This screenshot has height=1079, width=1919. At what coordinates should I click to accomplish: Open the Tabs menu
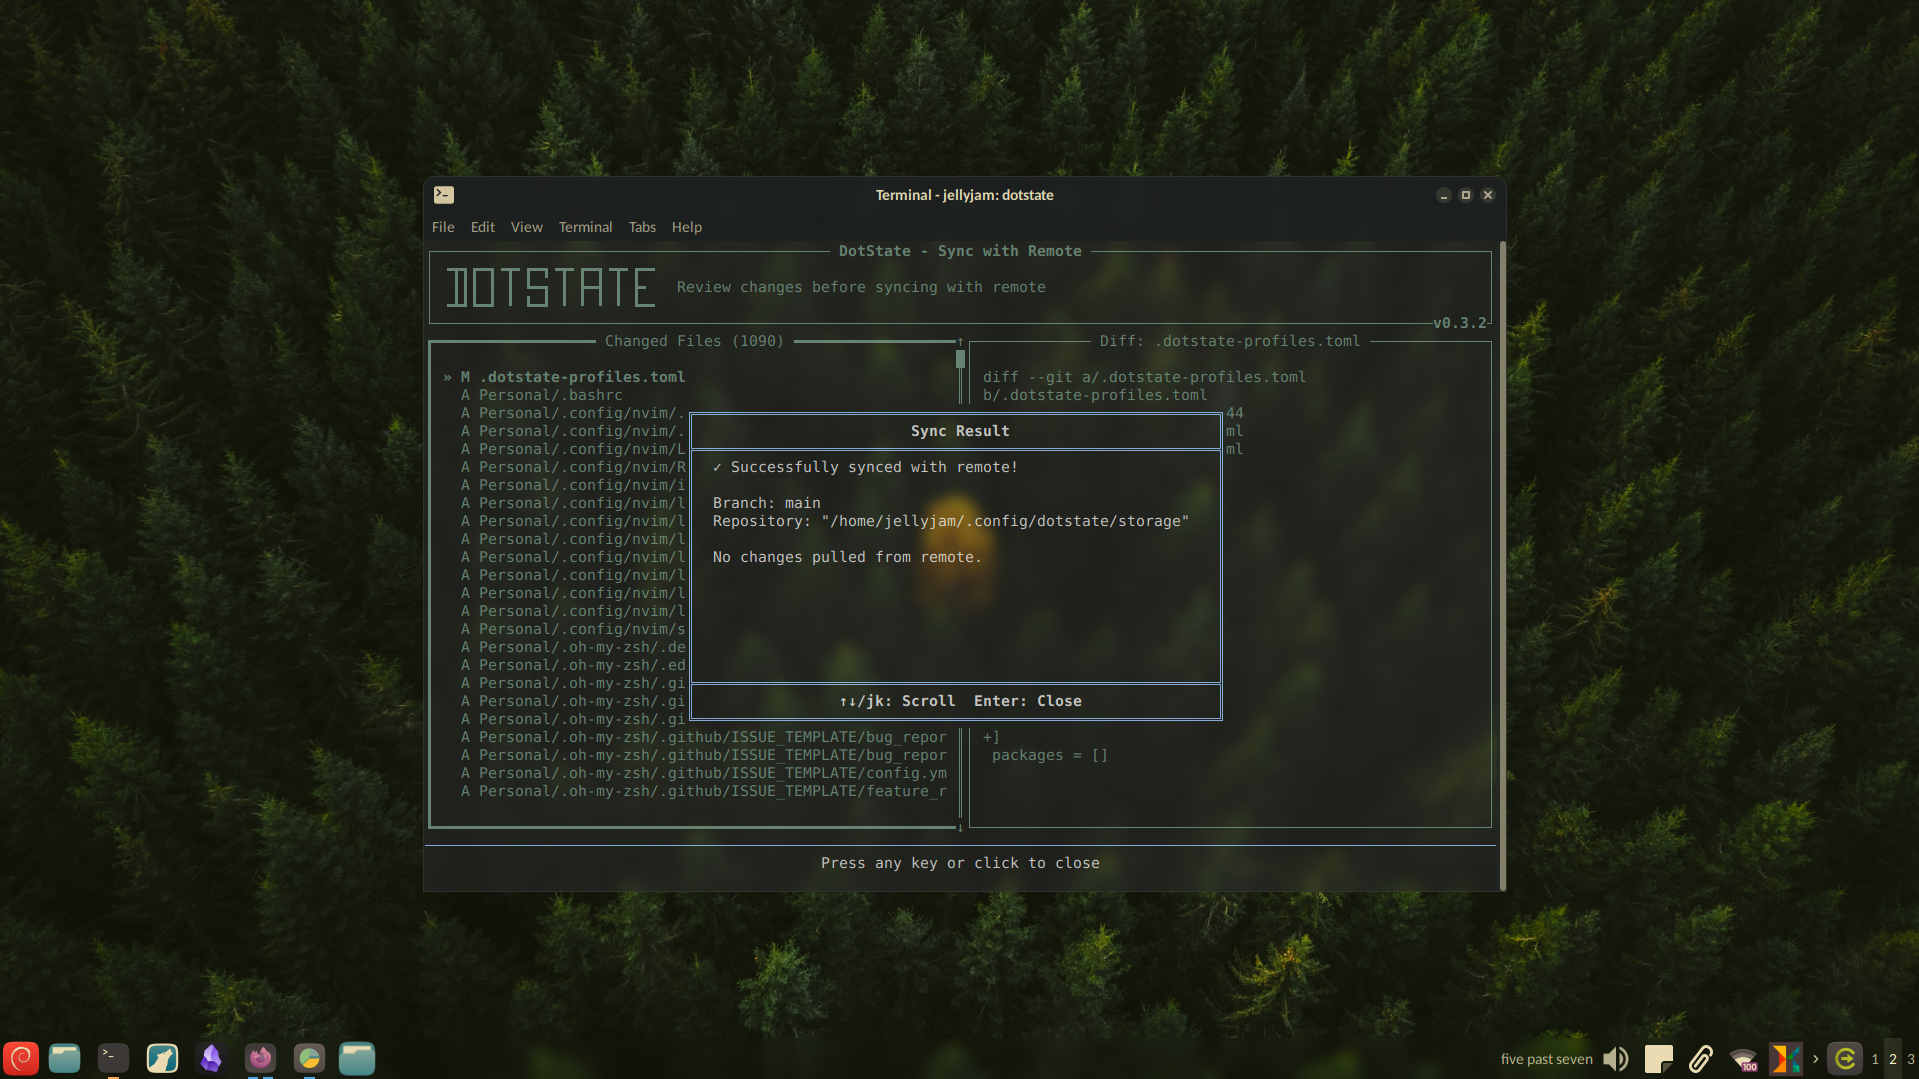[642, 227]
